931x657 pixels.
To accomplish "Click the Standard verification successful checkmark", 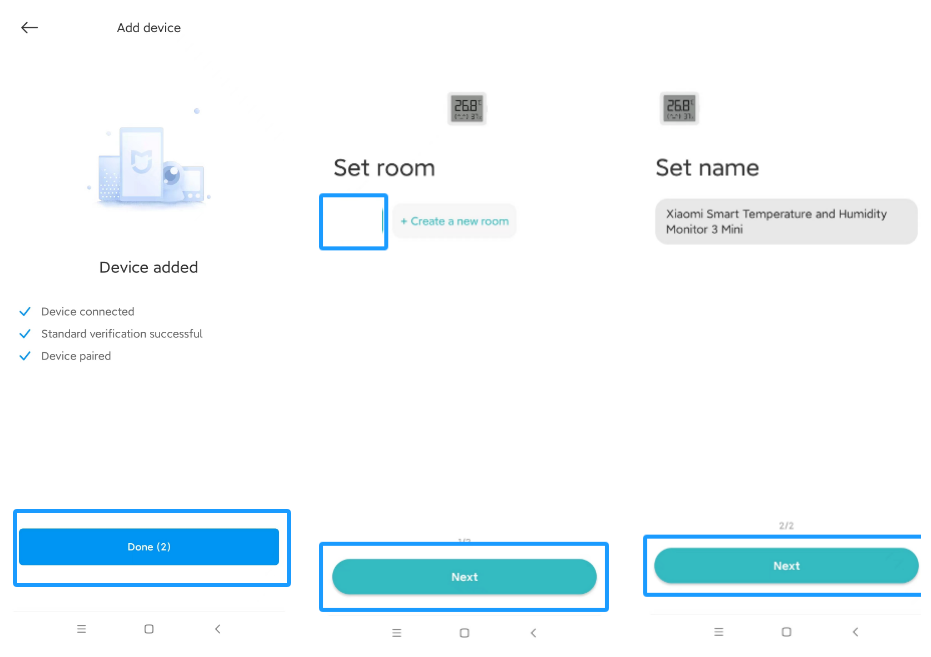I will tap(25, 334).
